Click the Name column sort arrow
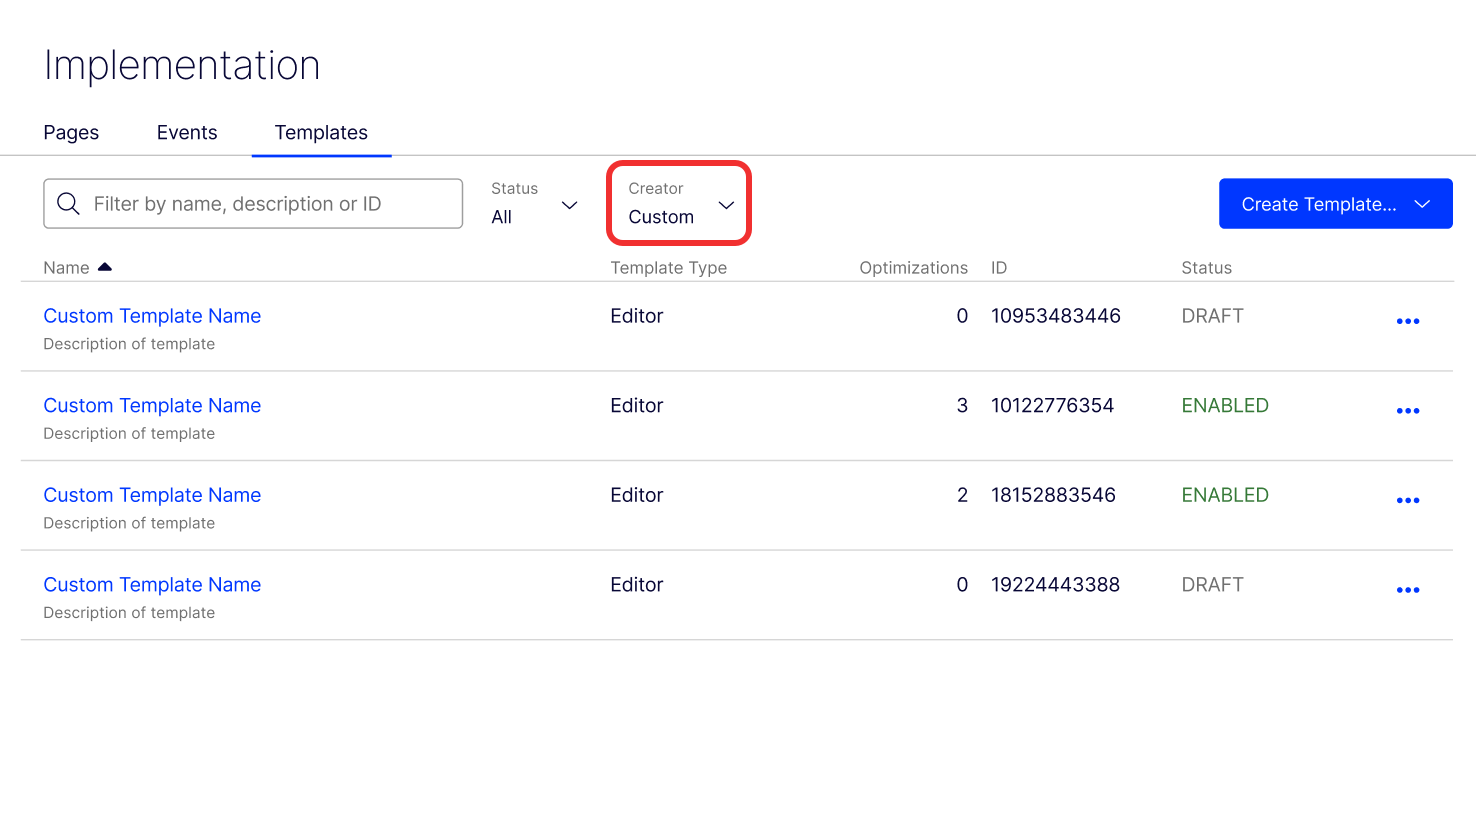 pyautogui.click(x=105, y=267)
